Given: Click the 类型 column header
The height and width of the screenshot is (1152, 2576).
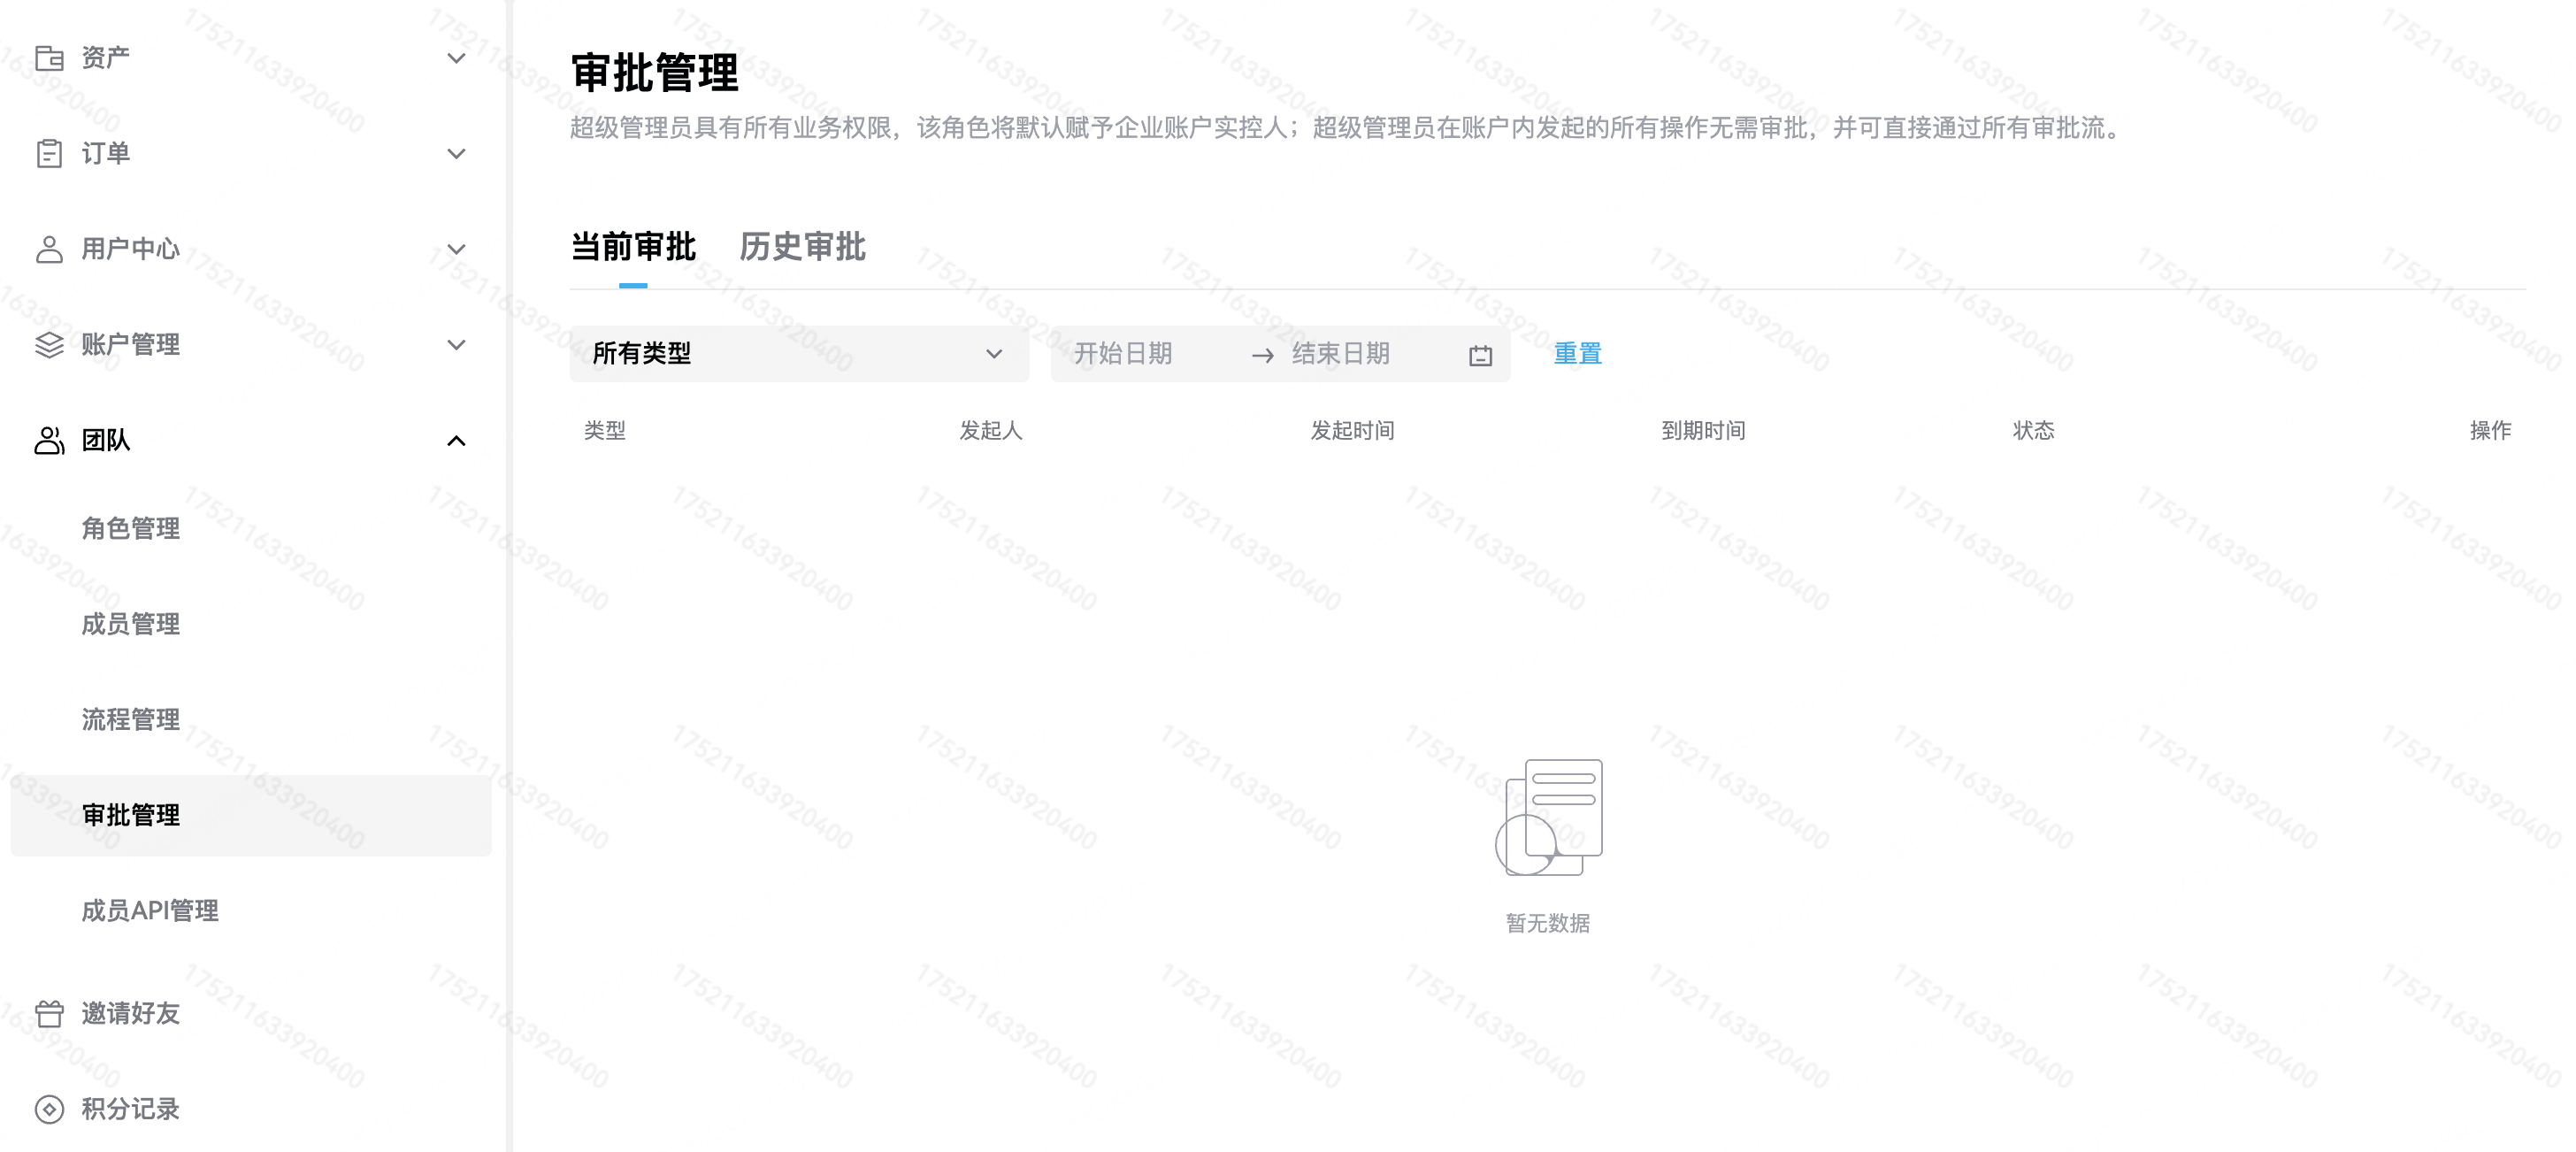Looking at the screenshot, I should (605, 431).
